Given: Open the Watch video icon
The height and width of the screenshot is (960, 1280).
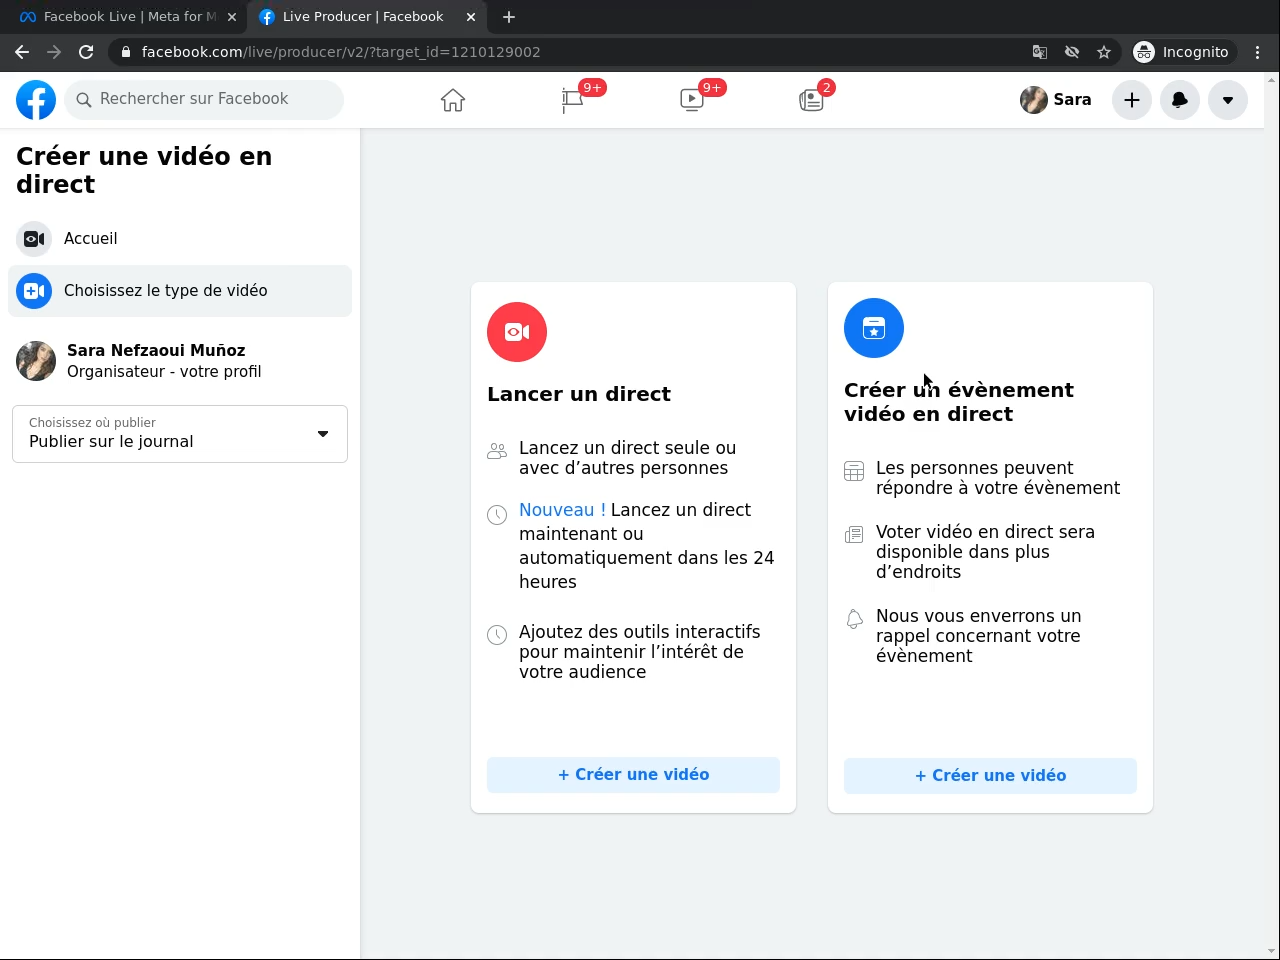Looking at the screenshot, I should click(x=692, y=100).
